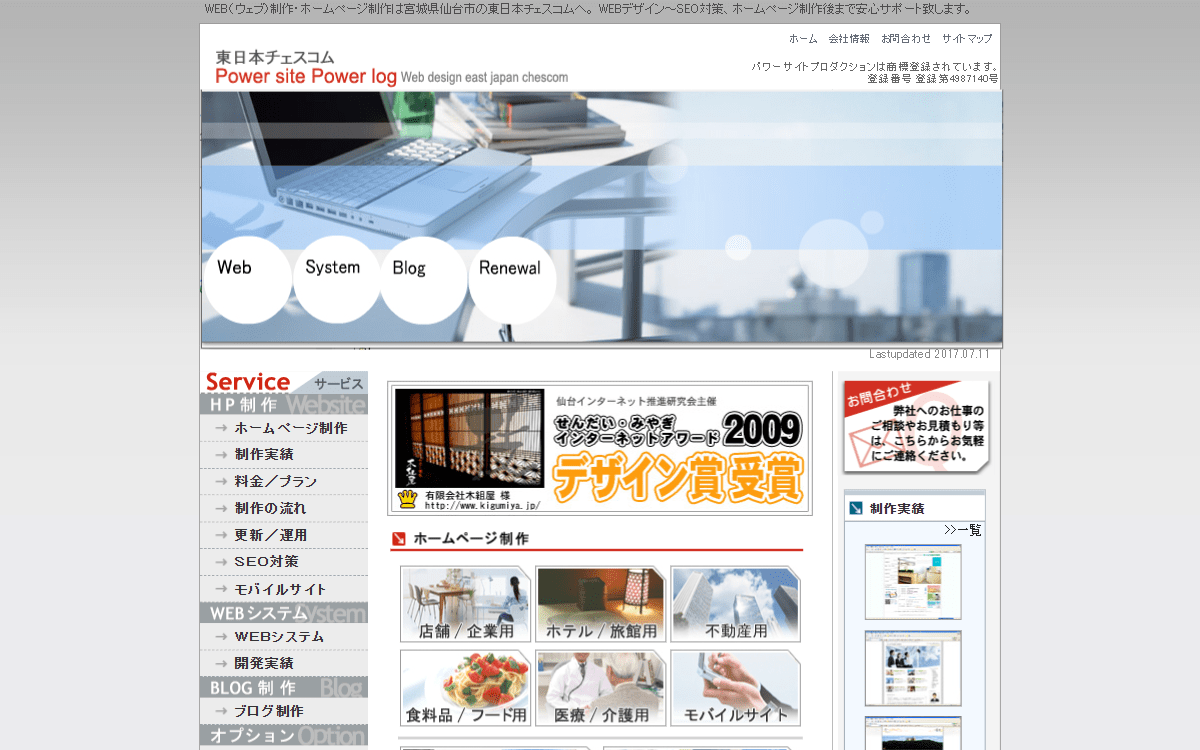Open the サイトマップ link
The image size is (1200, 750).
pos(967,39)
